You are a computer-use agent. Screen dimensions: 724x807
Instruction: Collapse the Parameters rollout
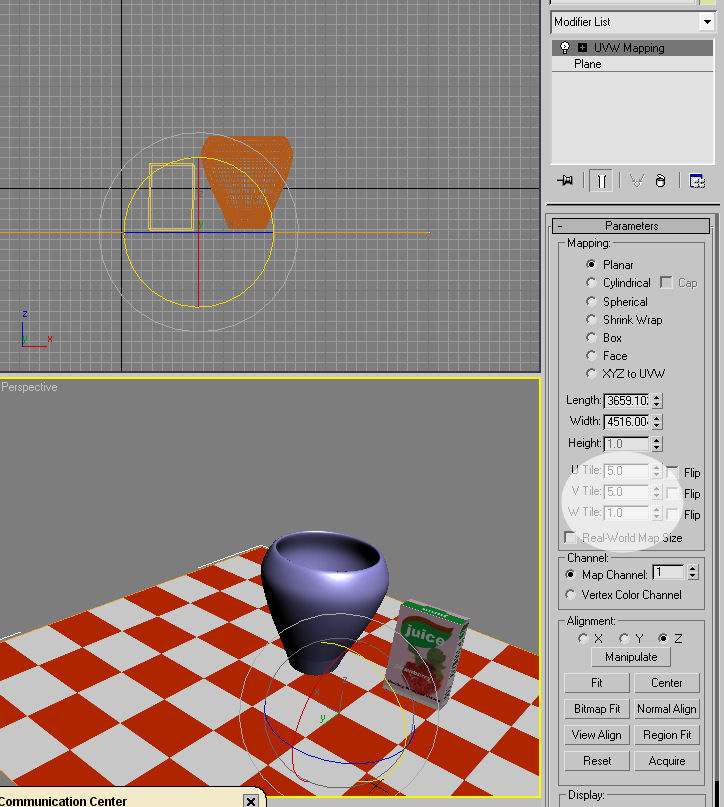click(560, 227)
